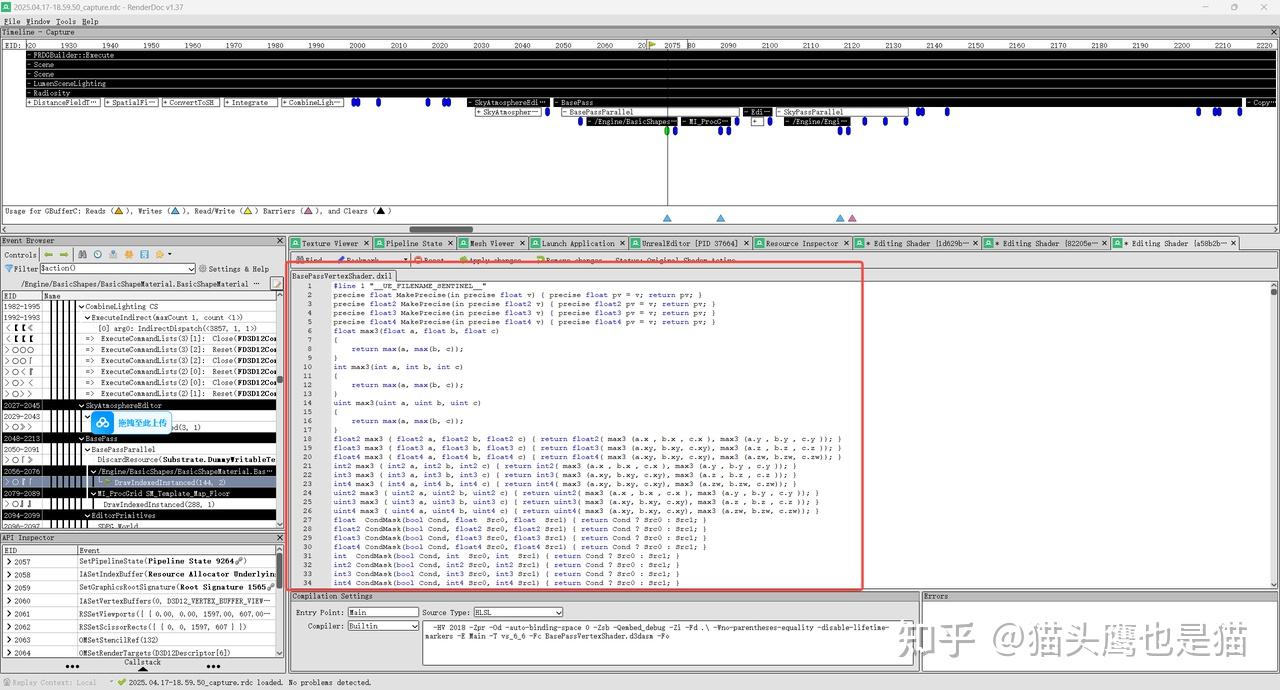This screenshot has height=690, width=1280.
Task: Open the Compiler dropdown showing Builtin
Action: (382, 626)
